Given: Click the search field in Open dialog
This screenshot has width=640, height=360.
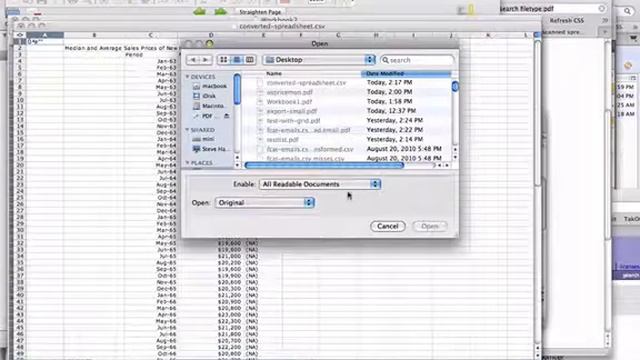Looking at the screenshot, I should 417,60.
